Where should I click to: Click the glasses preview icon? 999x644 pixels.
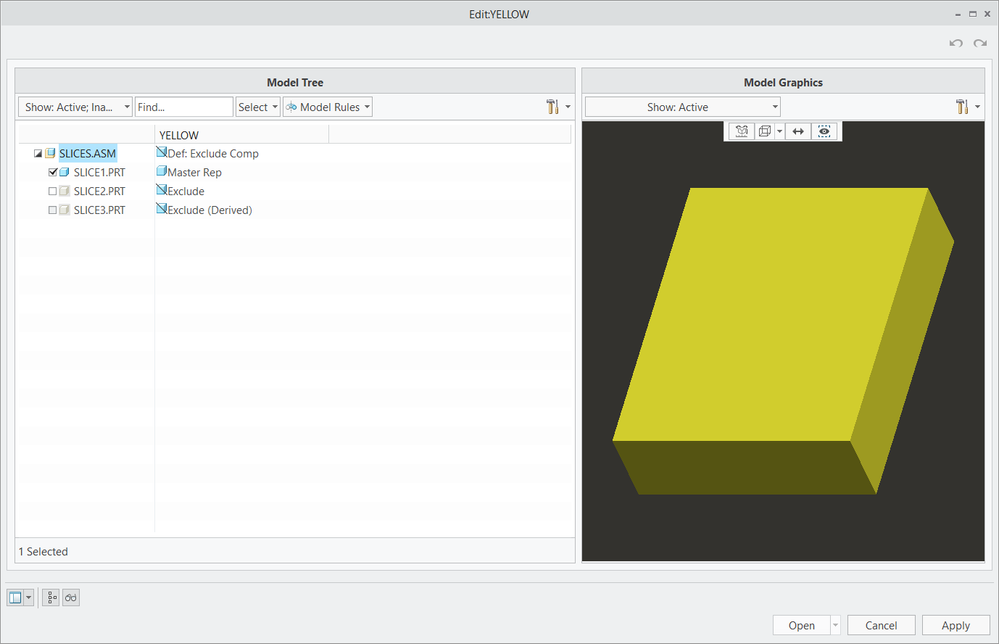[71, 597]
